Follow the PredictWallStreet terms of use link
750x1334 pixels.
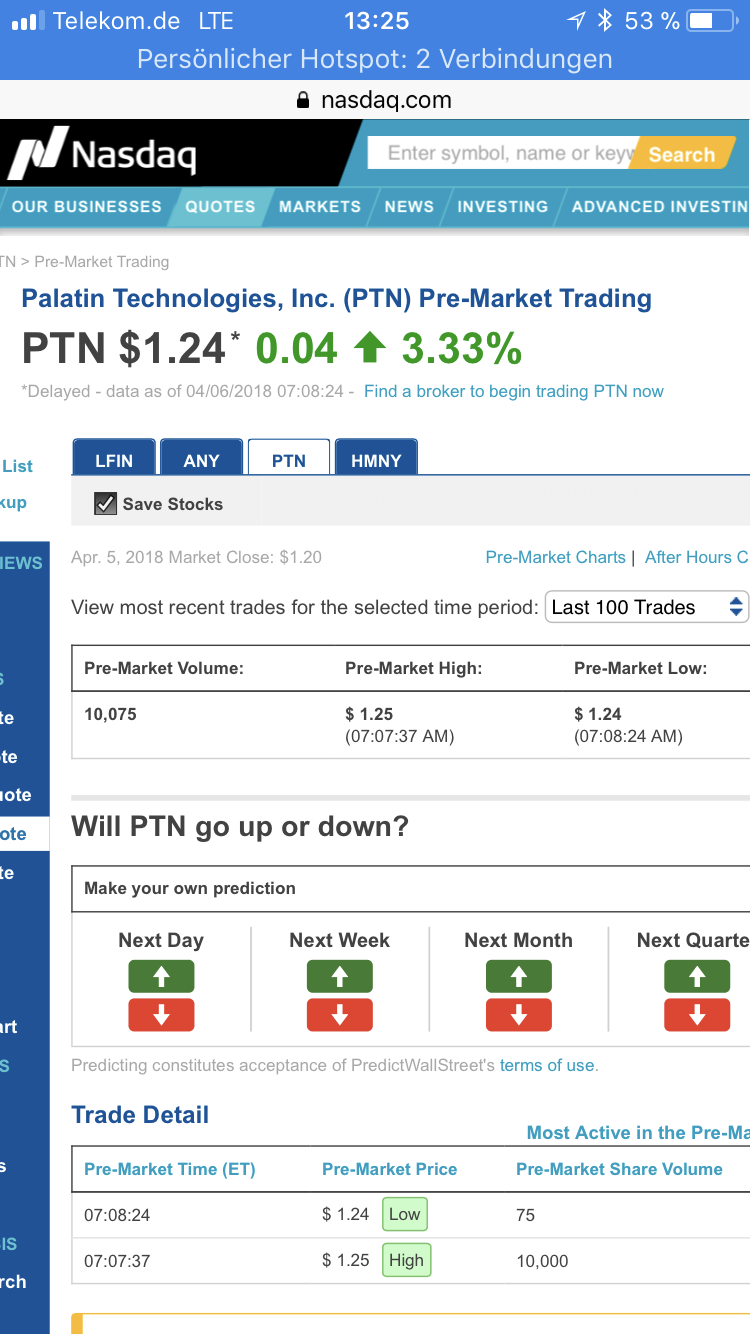pyautogui.click(x=547, y=1065)
